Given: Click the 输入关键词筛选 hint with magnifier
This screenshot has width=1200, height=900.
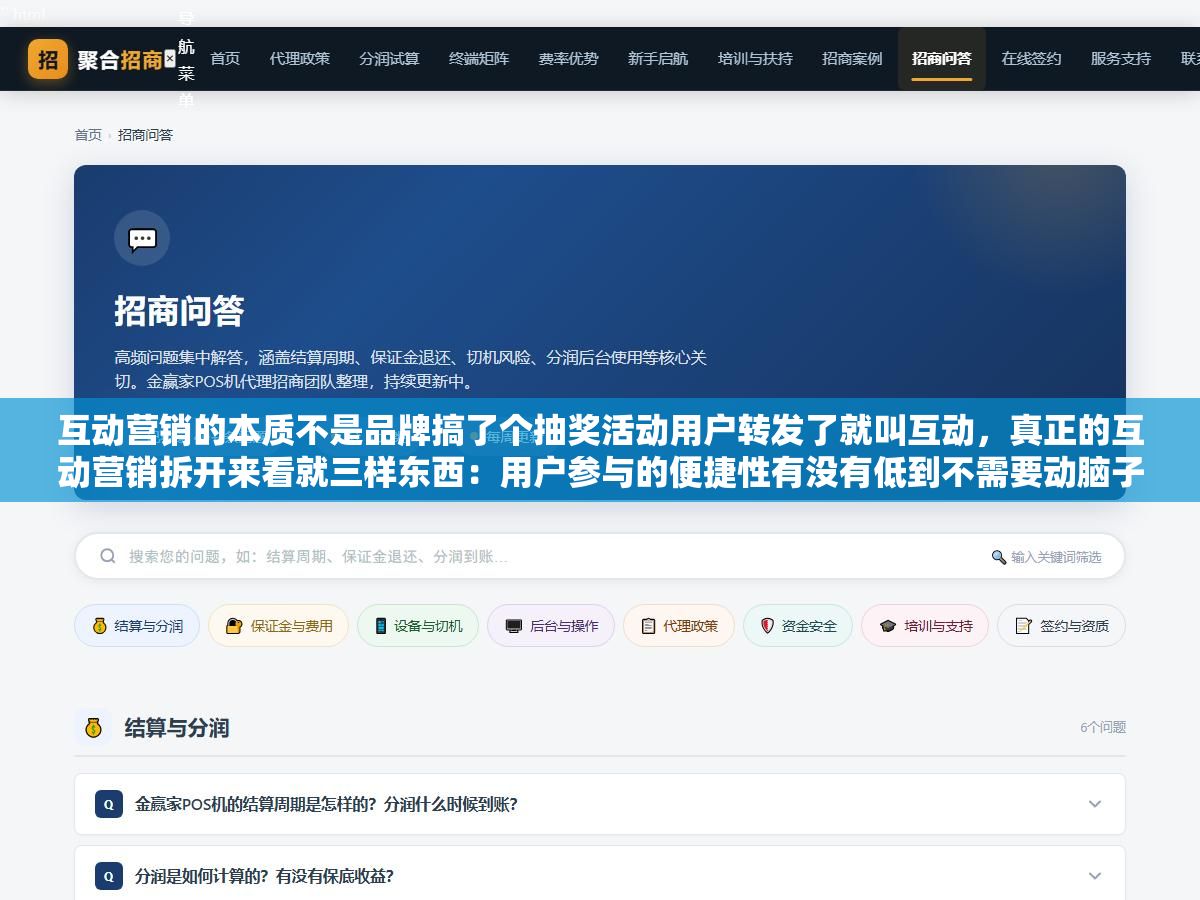Looking at the screenshot, I should (x=1046, y=557).
